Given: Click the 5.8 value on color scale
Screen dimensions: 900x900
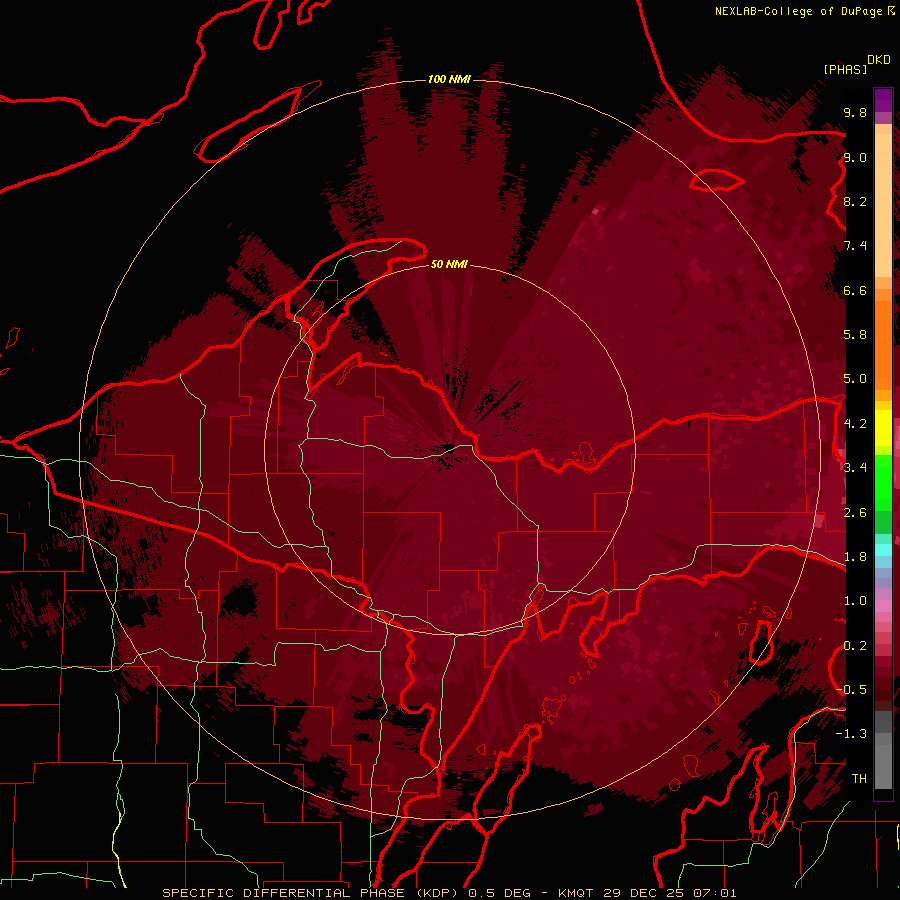Looking at the screenshot, I should [855, 335].
